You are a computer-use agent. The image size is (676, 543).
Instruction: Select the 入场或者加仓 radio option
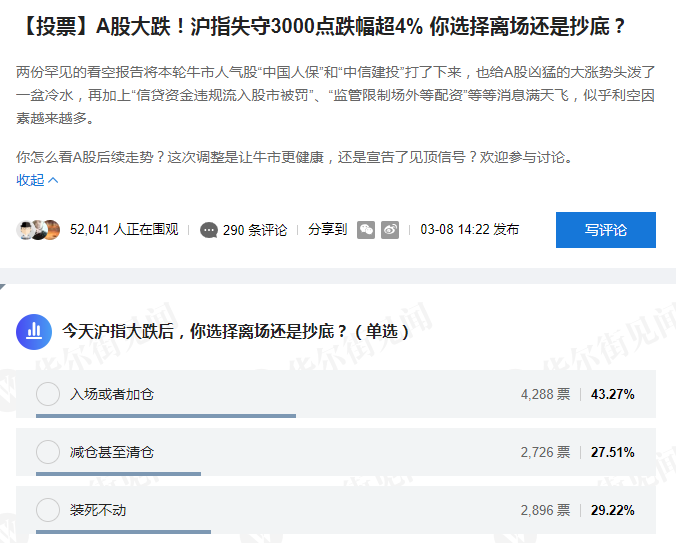48,394
